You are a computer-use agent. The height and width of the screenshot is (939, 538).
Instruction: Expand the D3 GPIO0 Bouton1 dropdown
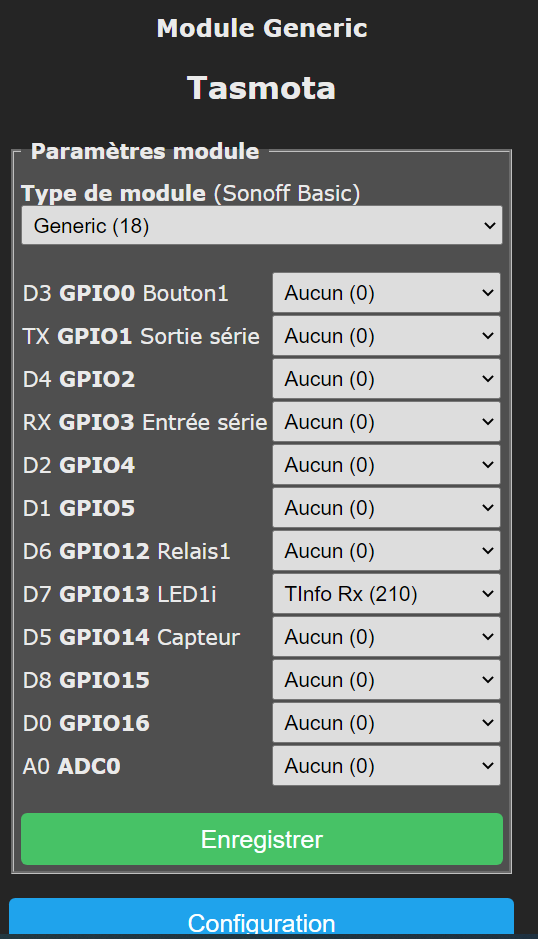(x=386, y=293)
